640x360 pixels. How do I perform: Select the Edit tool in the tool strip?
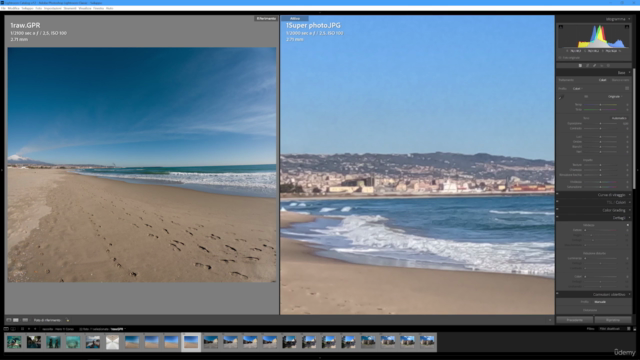[x=580, y=65]
